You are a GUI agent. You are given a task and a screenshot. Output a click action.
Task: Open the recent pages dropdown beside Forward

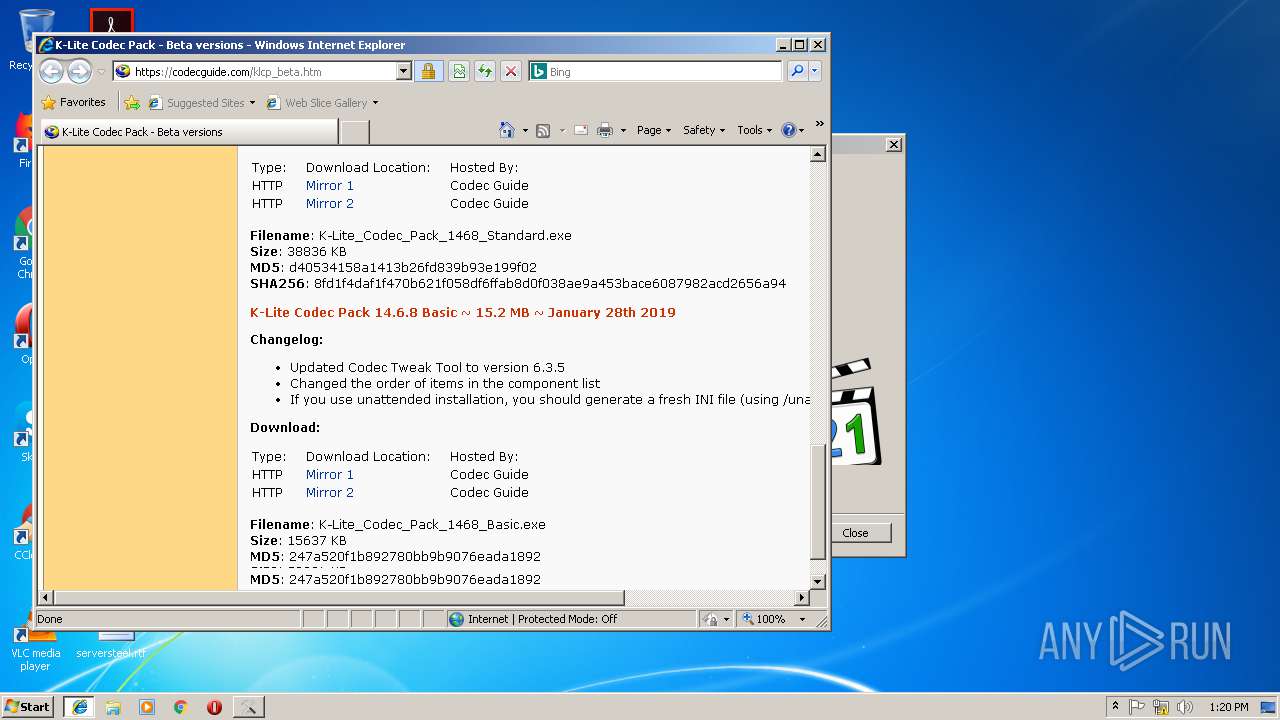click(x=101, y=72)
